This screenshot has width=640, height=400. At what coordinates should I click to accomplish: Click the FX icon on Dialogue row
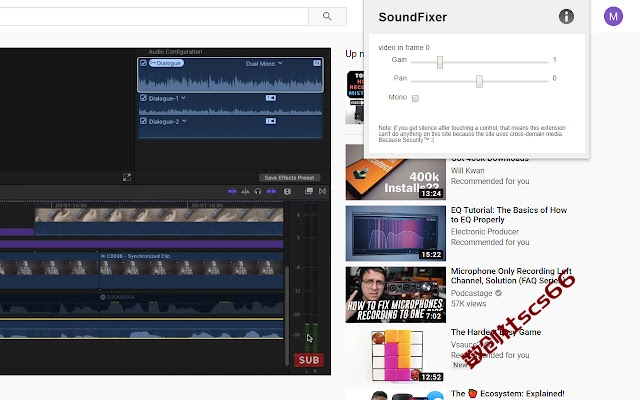click(317, 63)
